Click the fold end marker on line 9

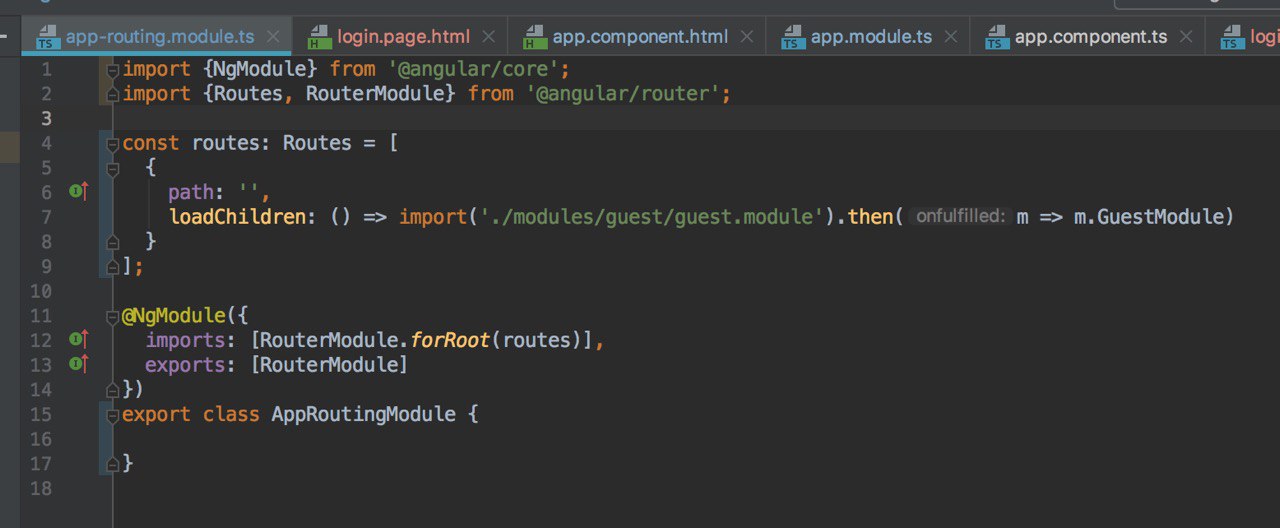113,266
